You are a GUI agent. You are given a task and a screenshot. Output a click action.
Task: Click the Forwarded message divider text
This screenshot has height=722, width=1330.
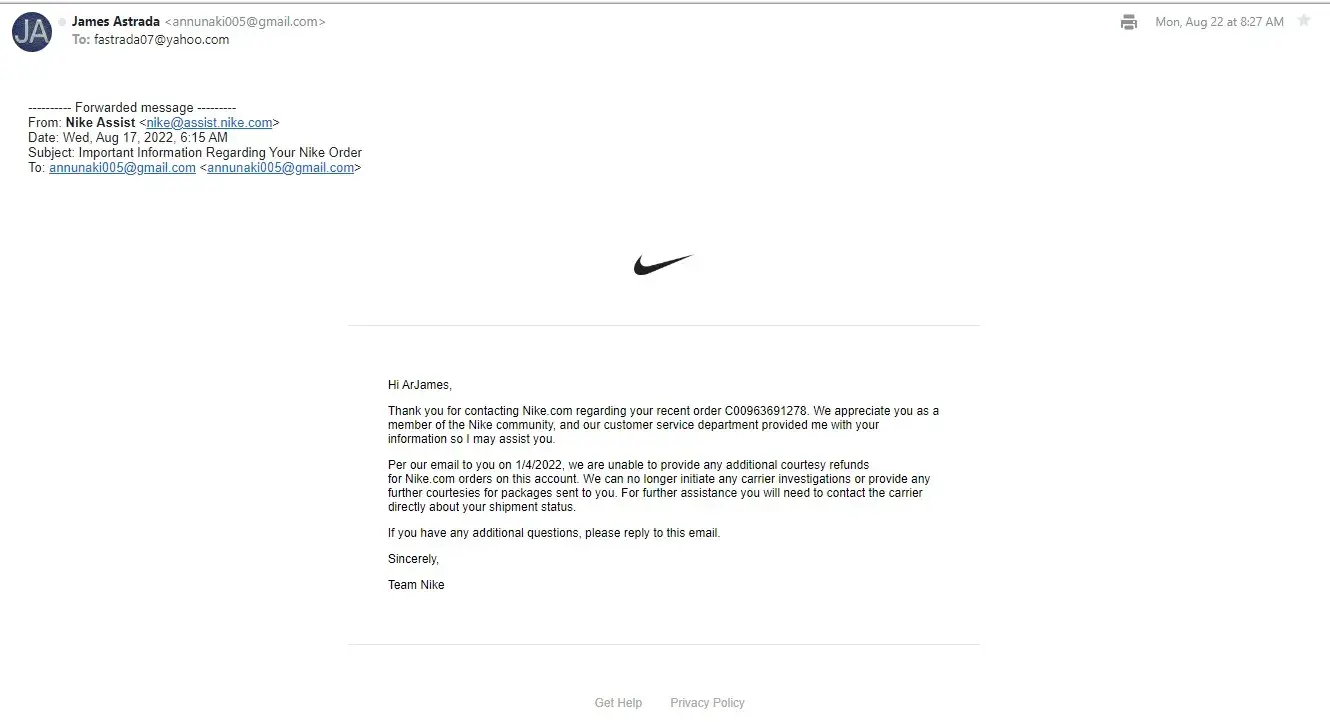tap(132, 108)
